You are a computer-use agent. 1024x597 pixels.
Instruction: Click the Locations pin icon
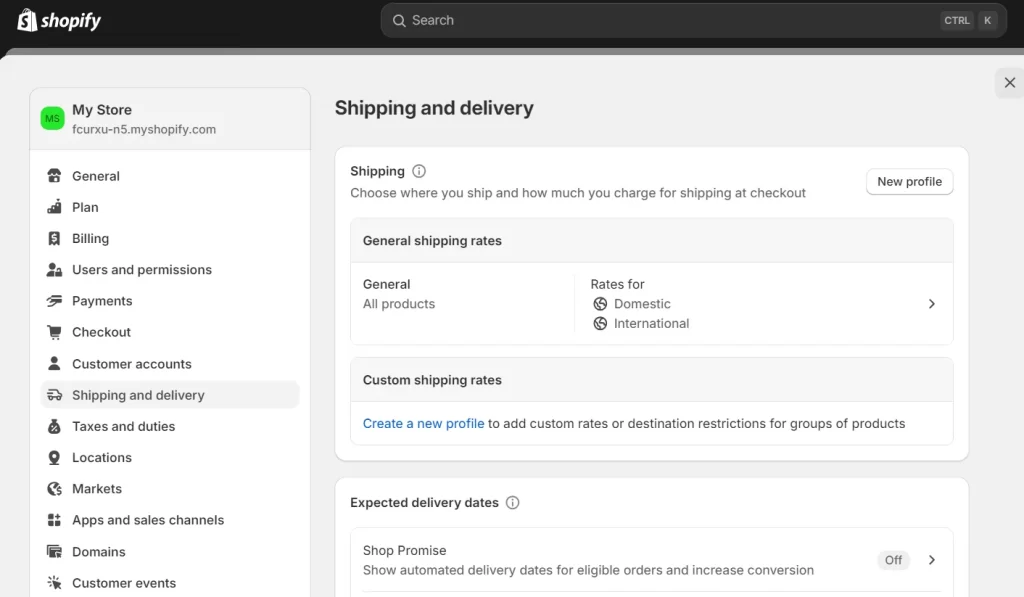pyautogui.click(x=54, y=458)
